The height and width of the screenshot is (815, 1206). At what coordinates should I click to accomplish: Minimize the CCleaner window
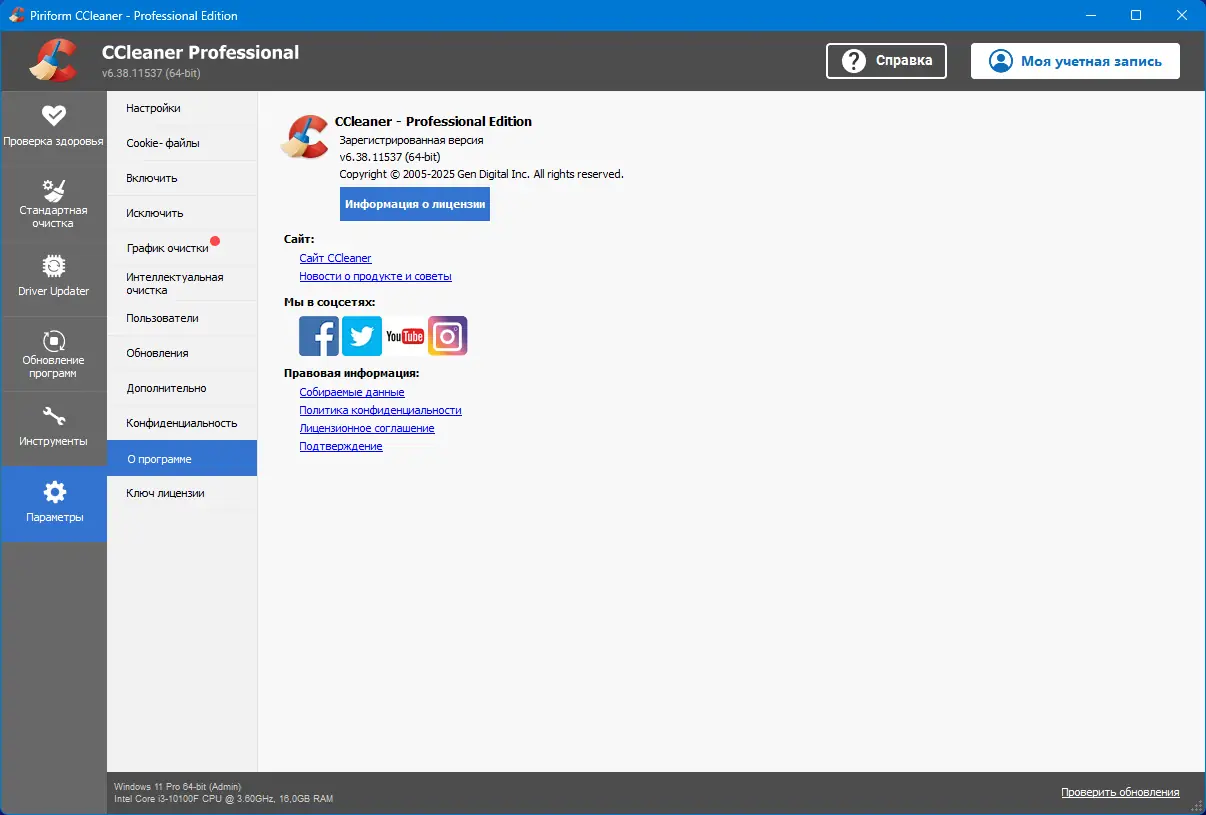point(1090,15)
